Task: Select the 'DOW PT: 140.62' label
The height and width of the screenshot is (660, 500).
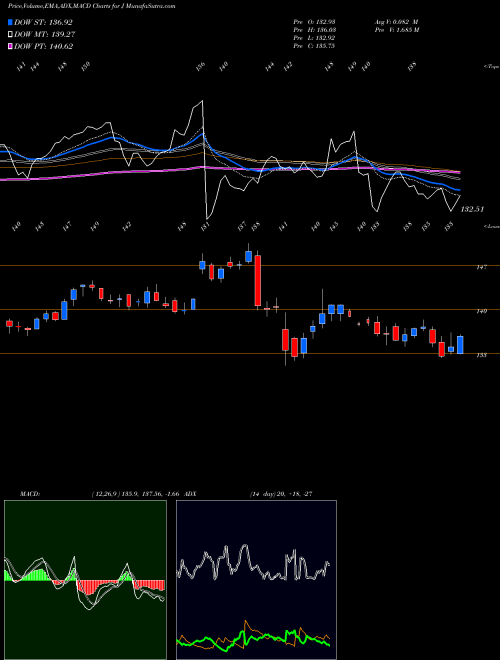Action: tap(44, 46)
